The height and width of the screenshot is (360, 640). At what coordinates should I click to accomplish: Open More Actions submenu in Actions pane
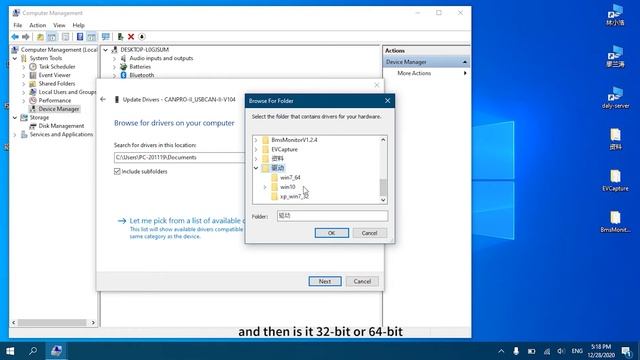[x=427, y=73]
